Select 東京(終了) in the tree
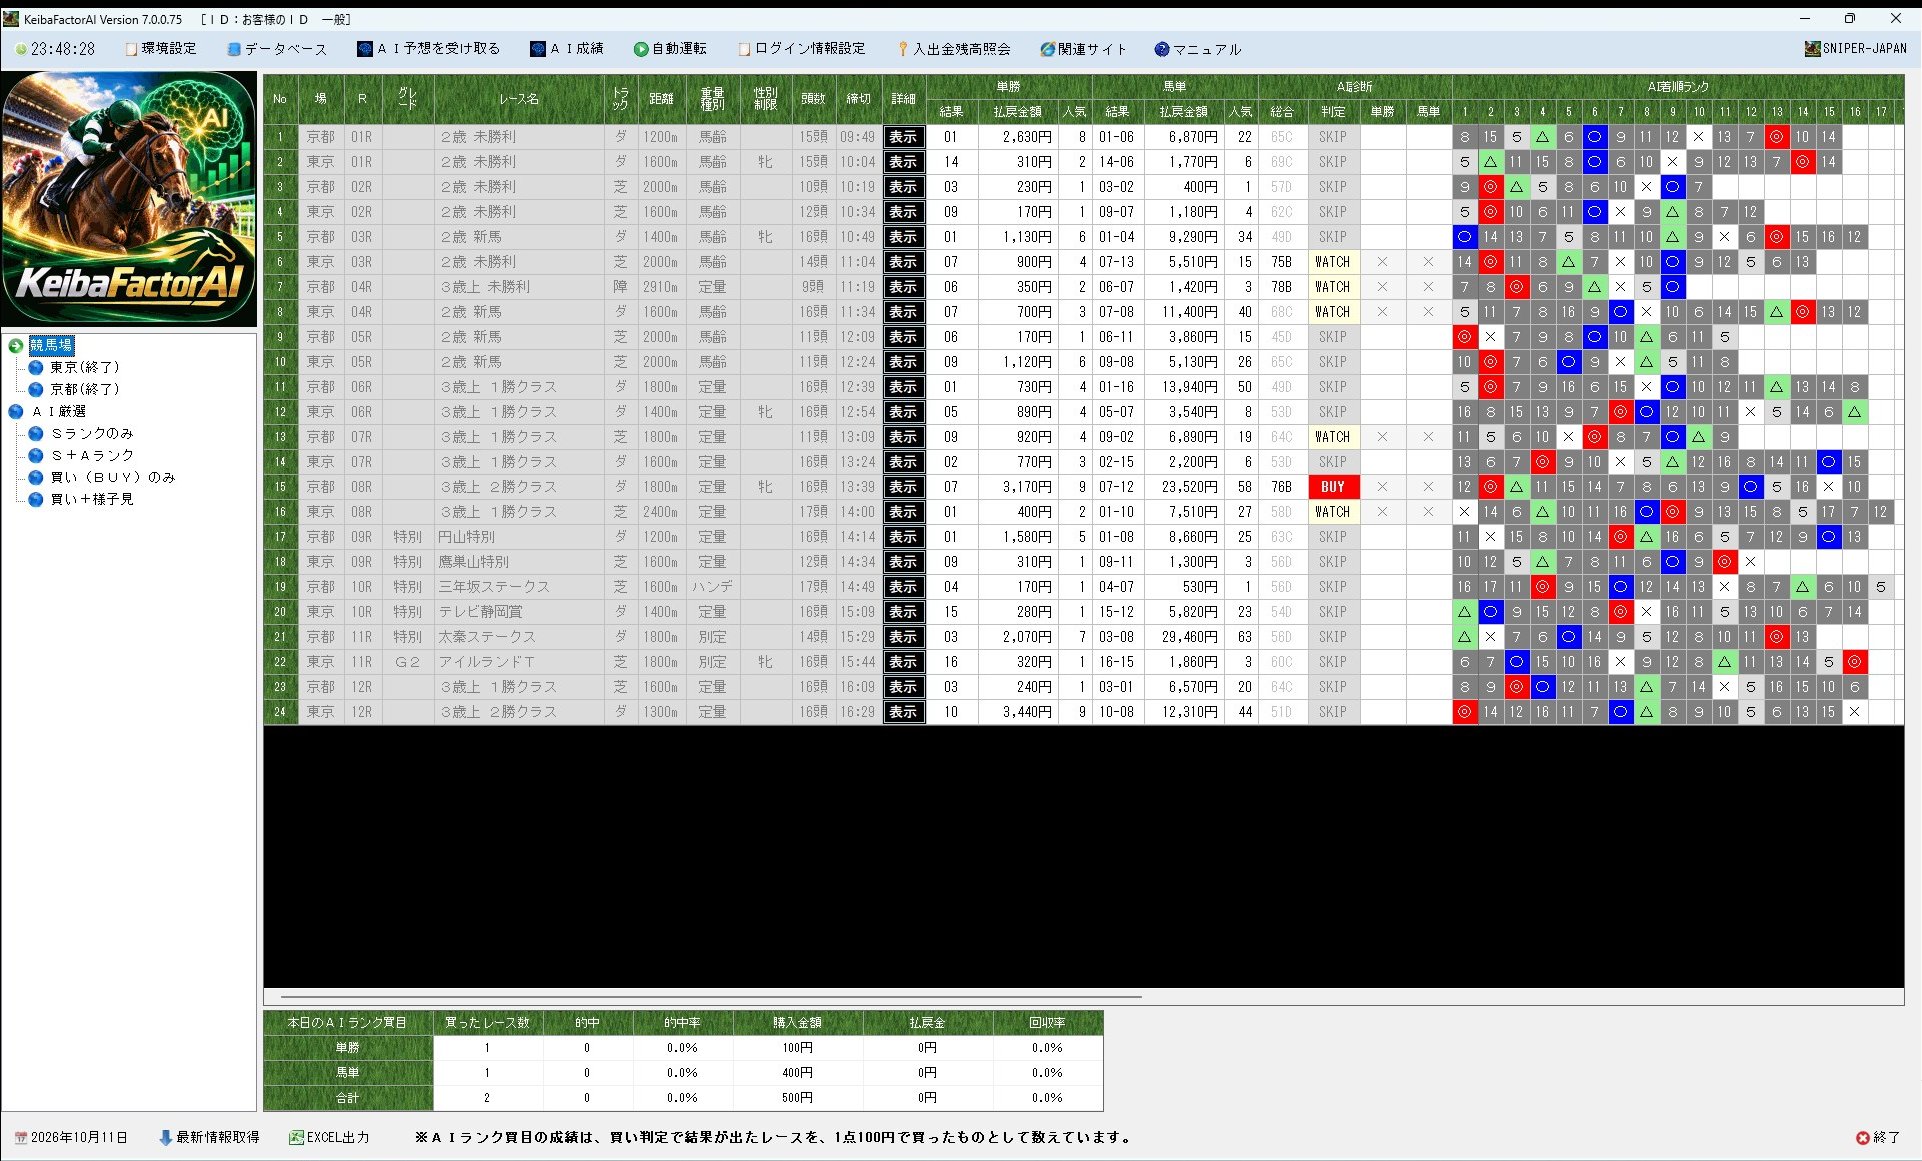This screenshot has width=1922, height=1161. [85, 367]
